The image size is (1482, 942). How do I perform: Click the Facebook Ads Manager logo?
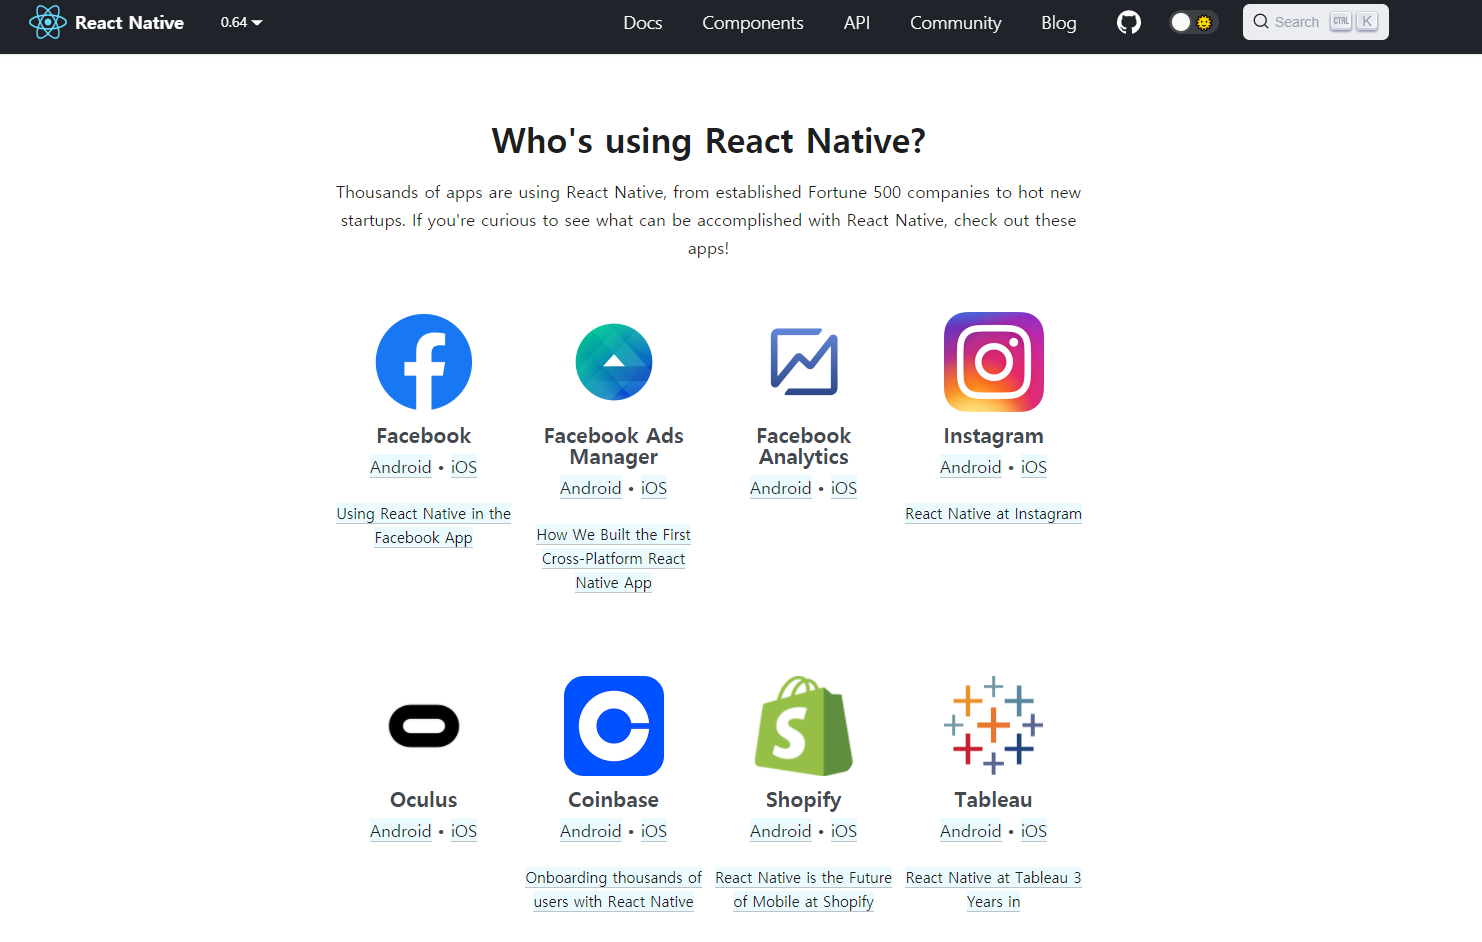[614, 362]
